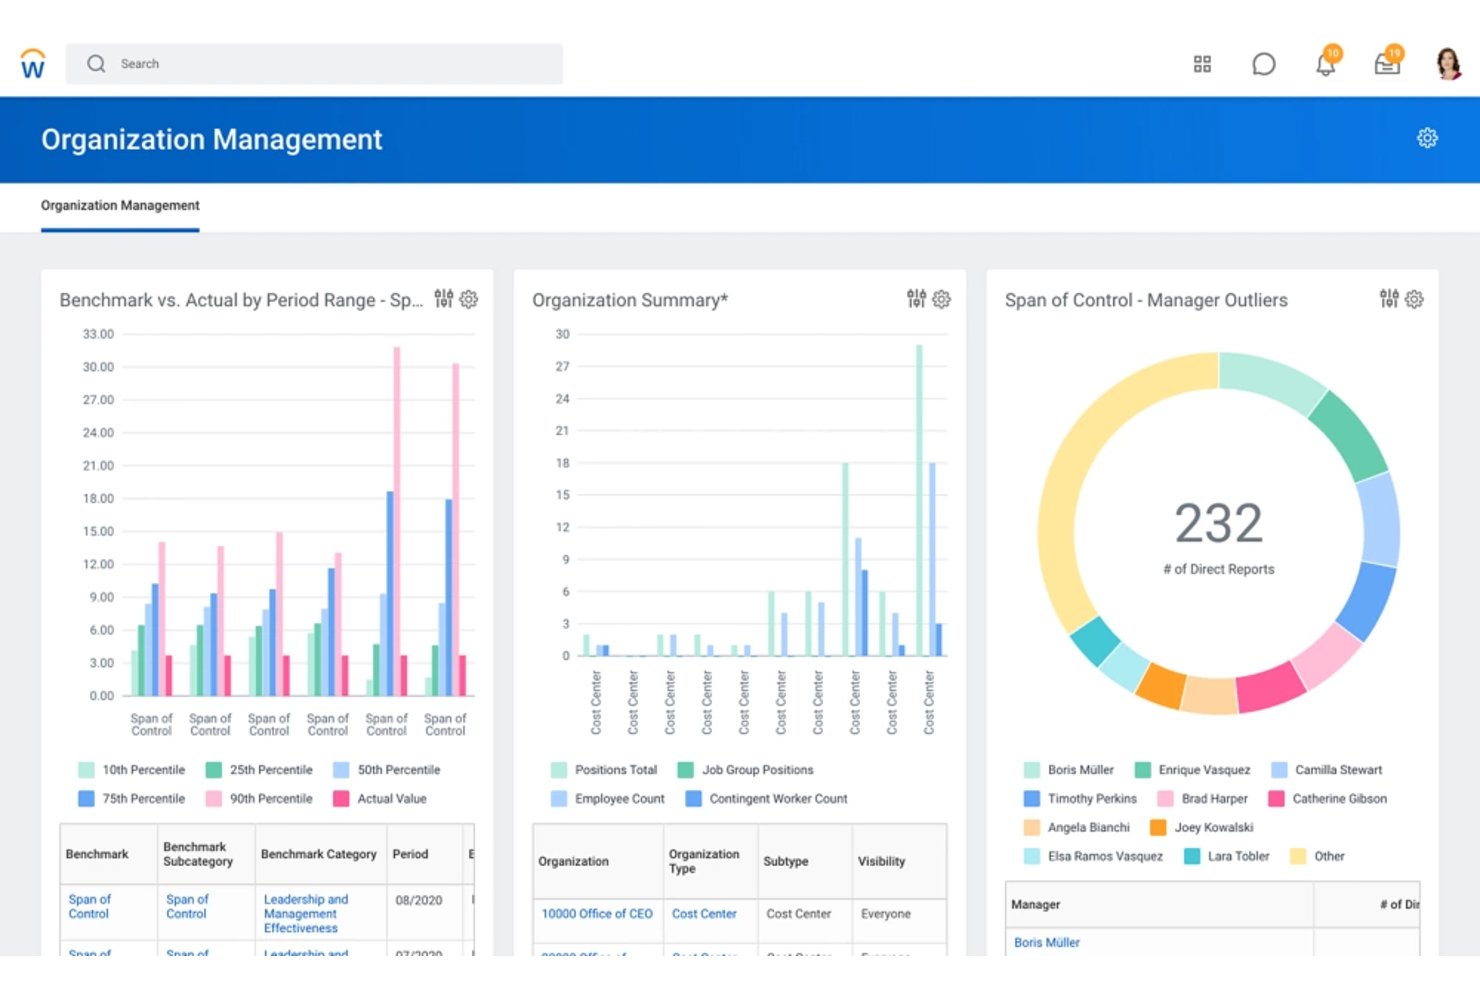
Task: Click the Positions Total legend swatch
Action: [559, 770]
